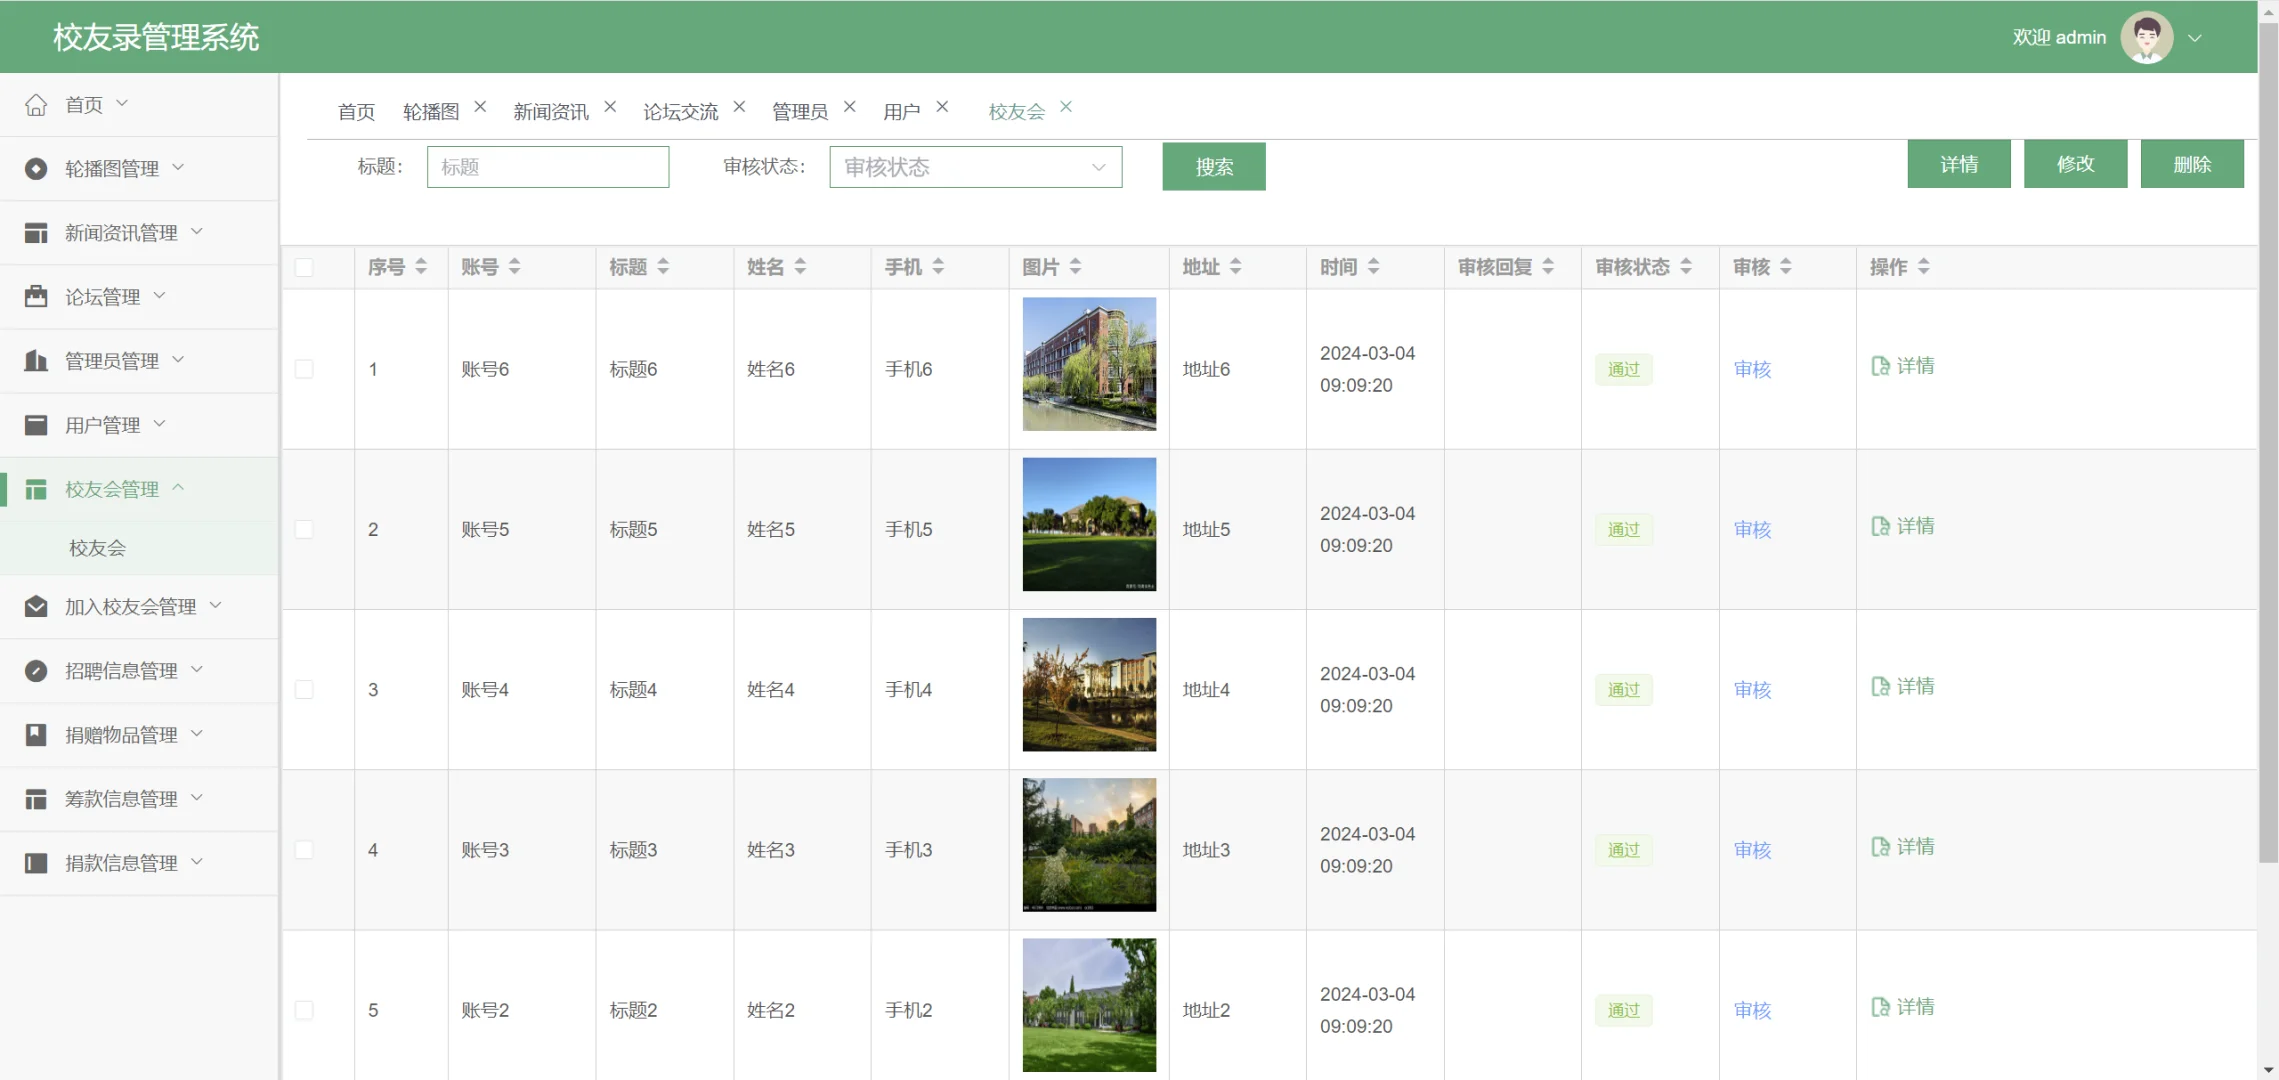Click the 轮播图管理 carousel icon

36,168
